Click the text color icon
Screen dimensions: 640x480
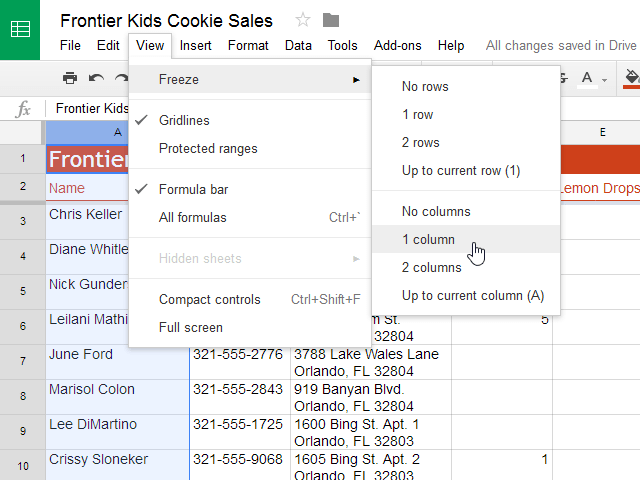coord(587,77)
